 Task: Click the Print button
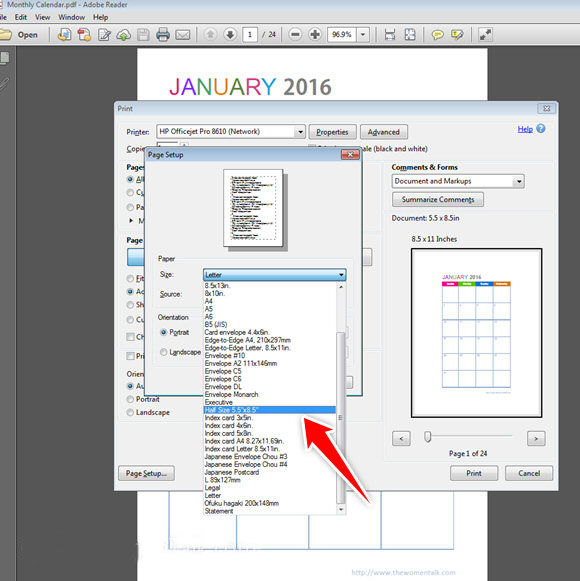474,473
